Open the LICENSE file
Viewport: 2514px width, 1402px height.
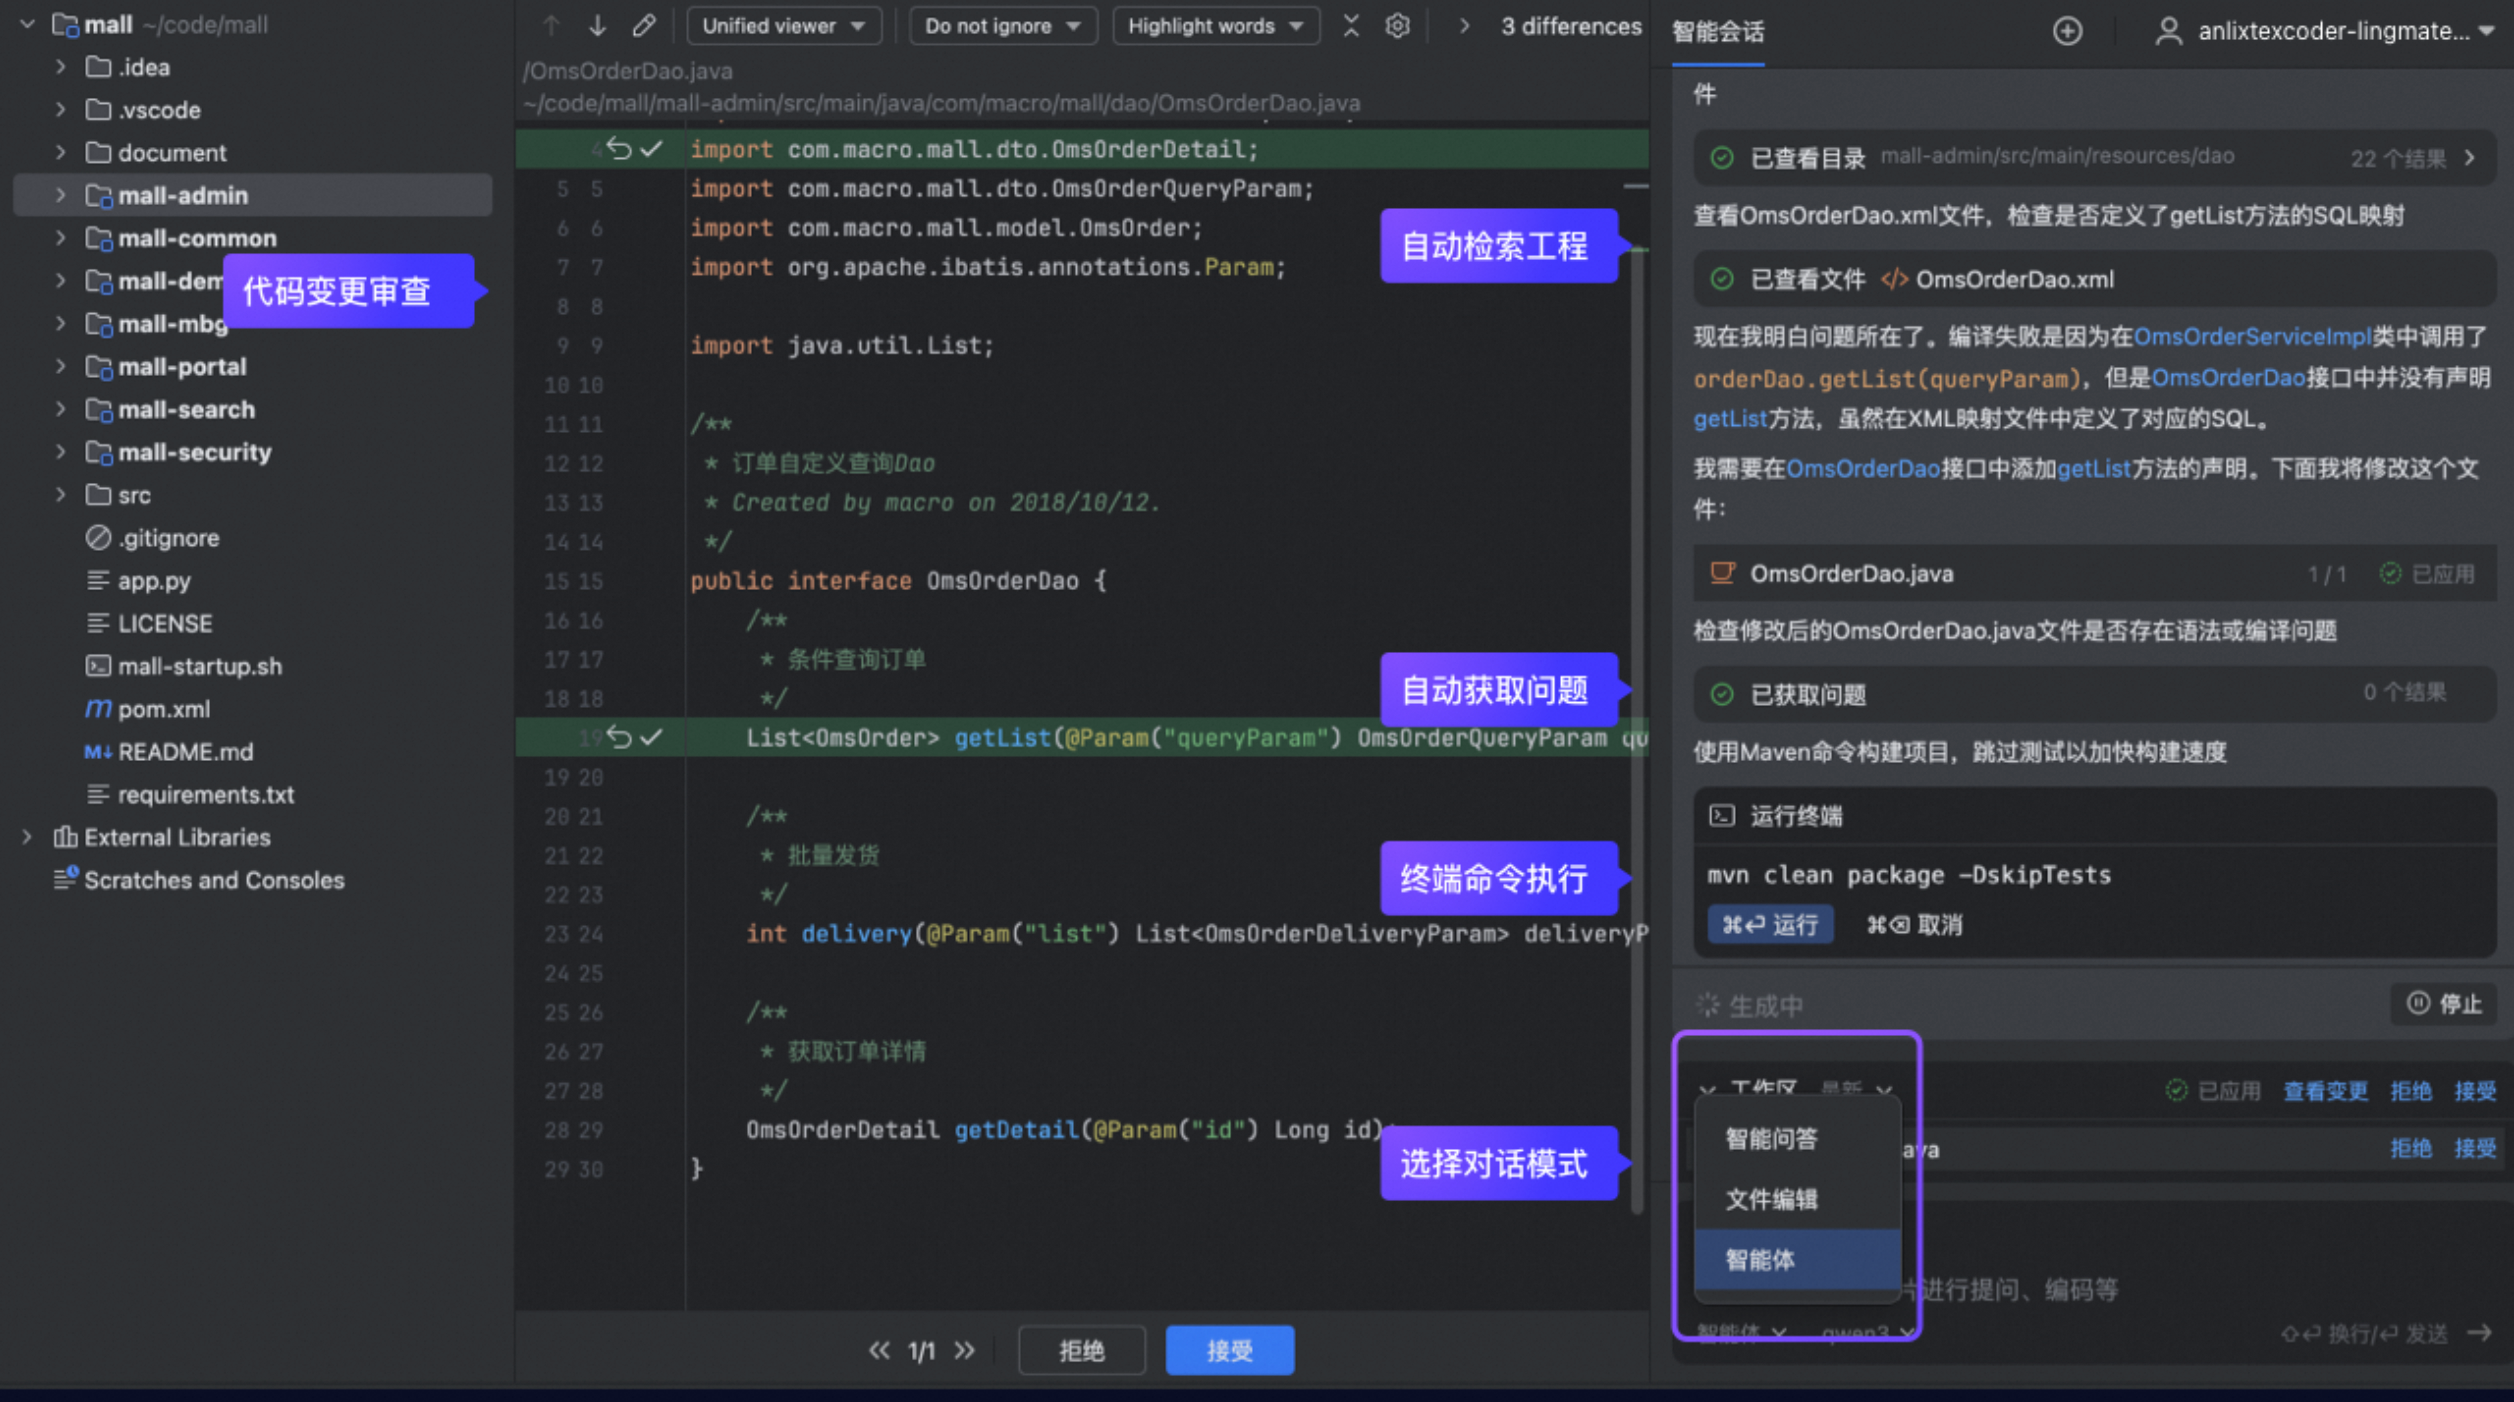click(x=165, y=624)
